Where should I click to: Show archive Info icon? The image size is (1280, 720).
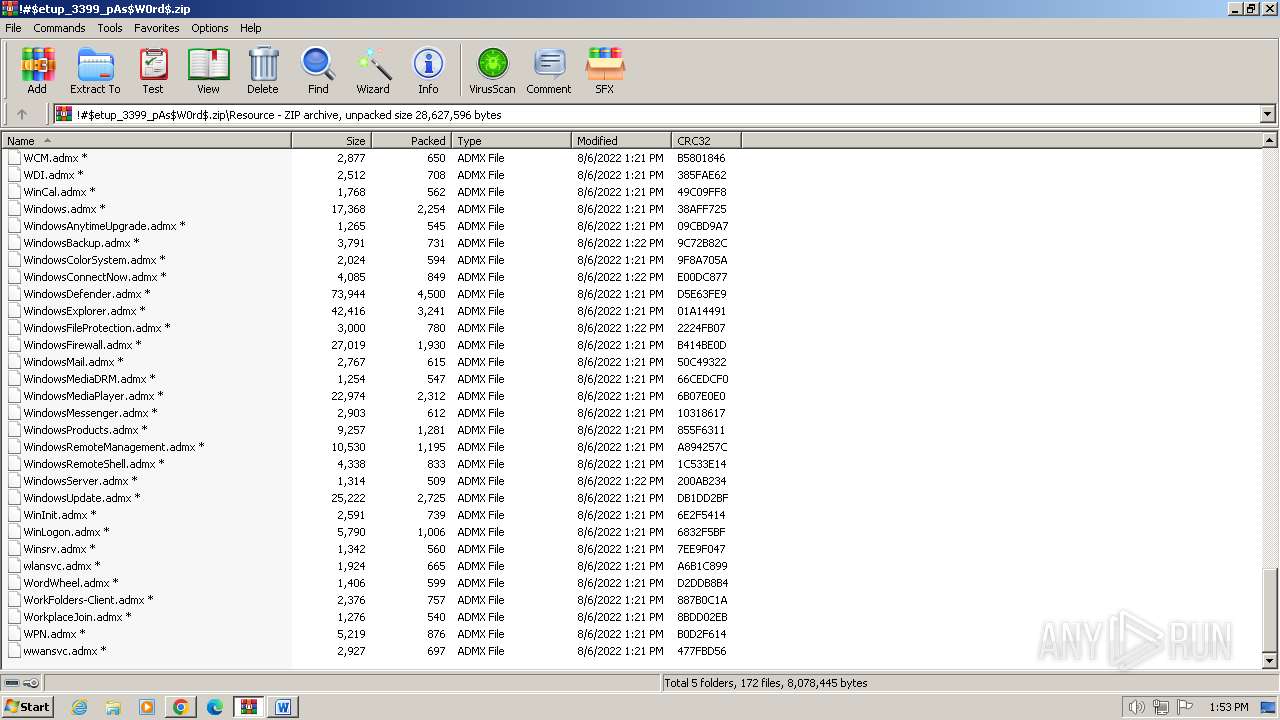[428, 70]
